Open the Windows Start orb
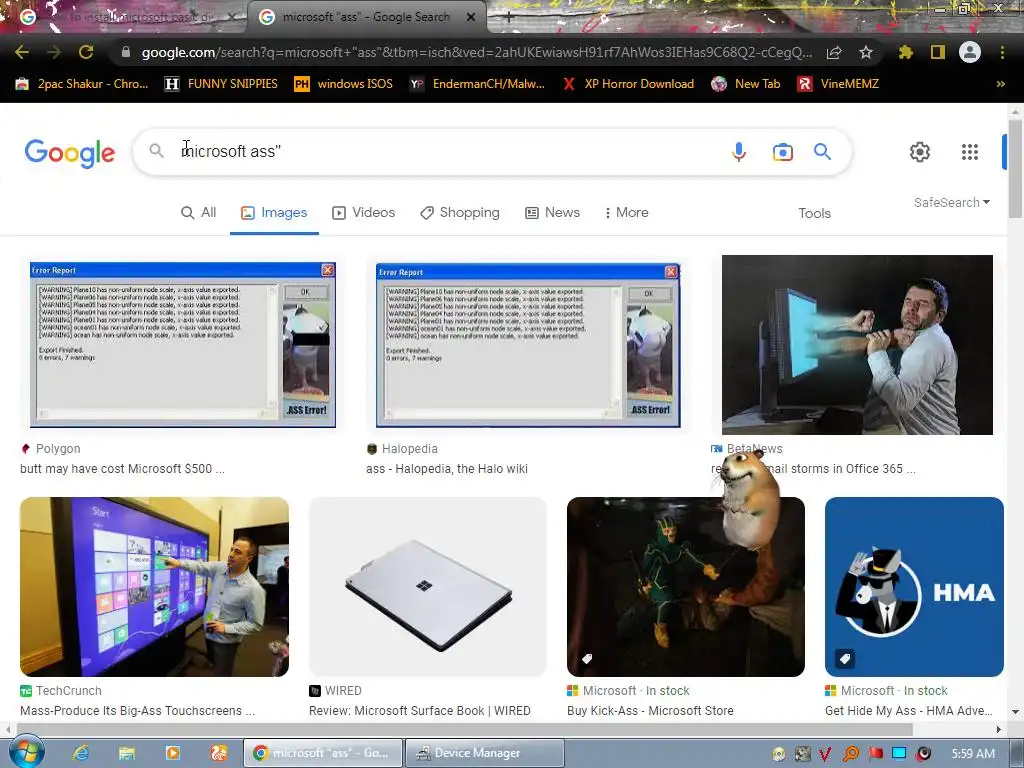Viewport: 1024px width, 768px height. (26, 752)
